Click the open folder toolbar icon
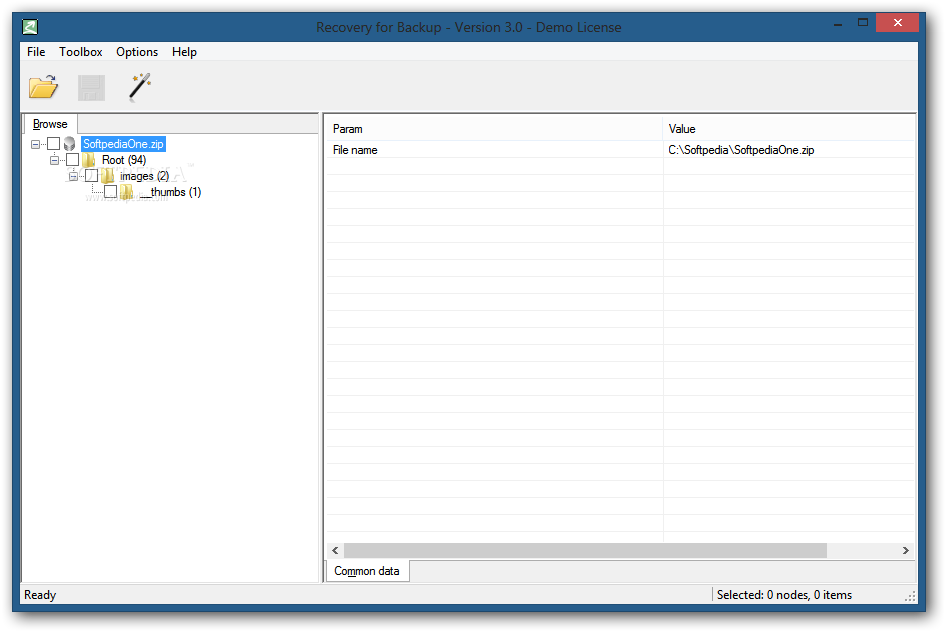This screenshot has height=632, width=946. pyautogui.click(x=43, y=87)
